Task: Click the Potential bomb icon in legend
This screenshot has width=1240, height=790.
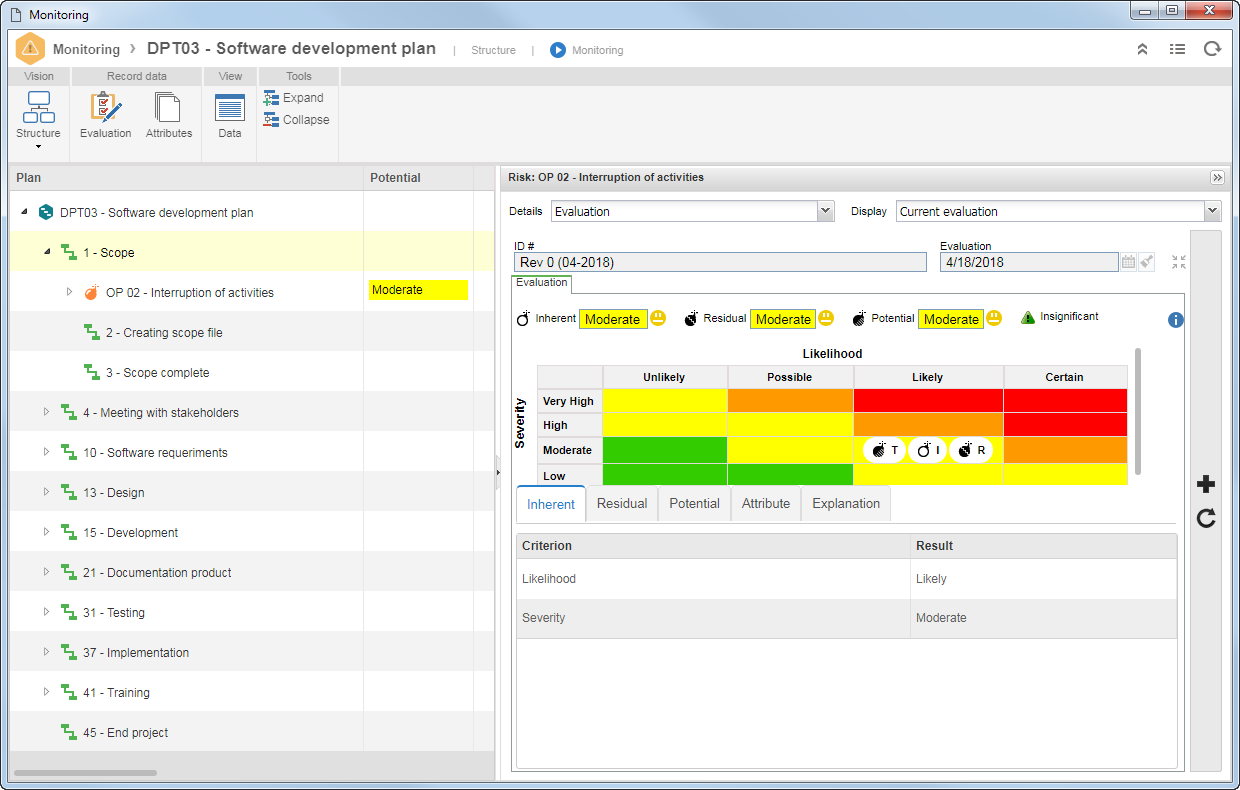Action: click(859, 319)
